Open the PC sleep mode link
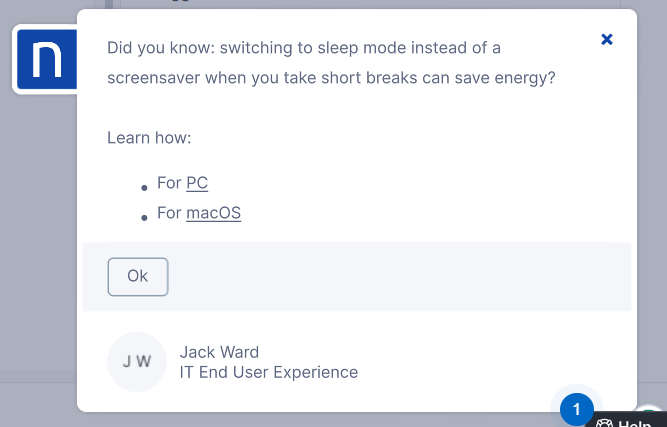Image resolution: width=667 pixels, height=427 pixels. (x=197, y=183)
